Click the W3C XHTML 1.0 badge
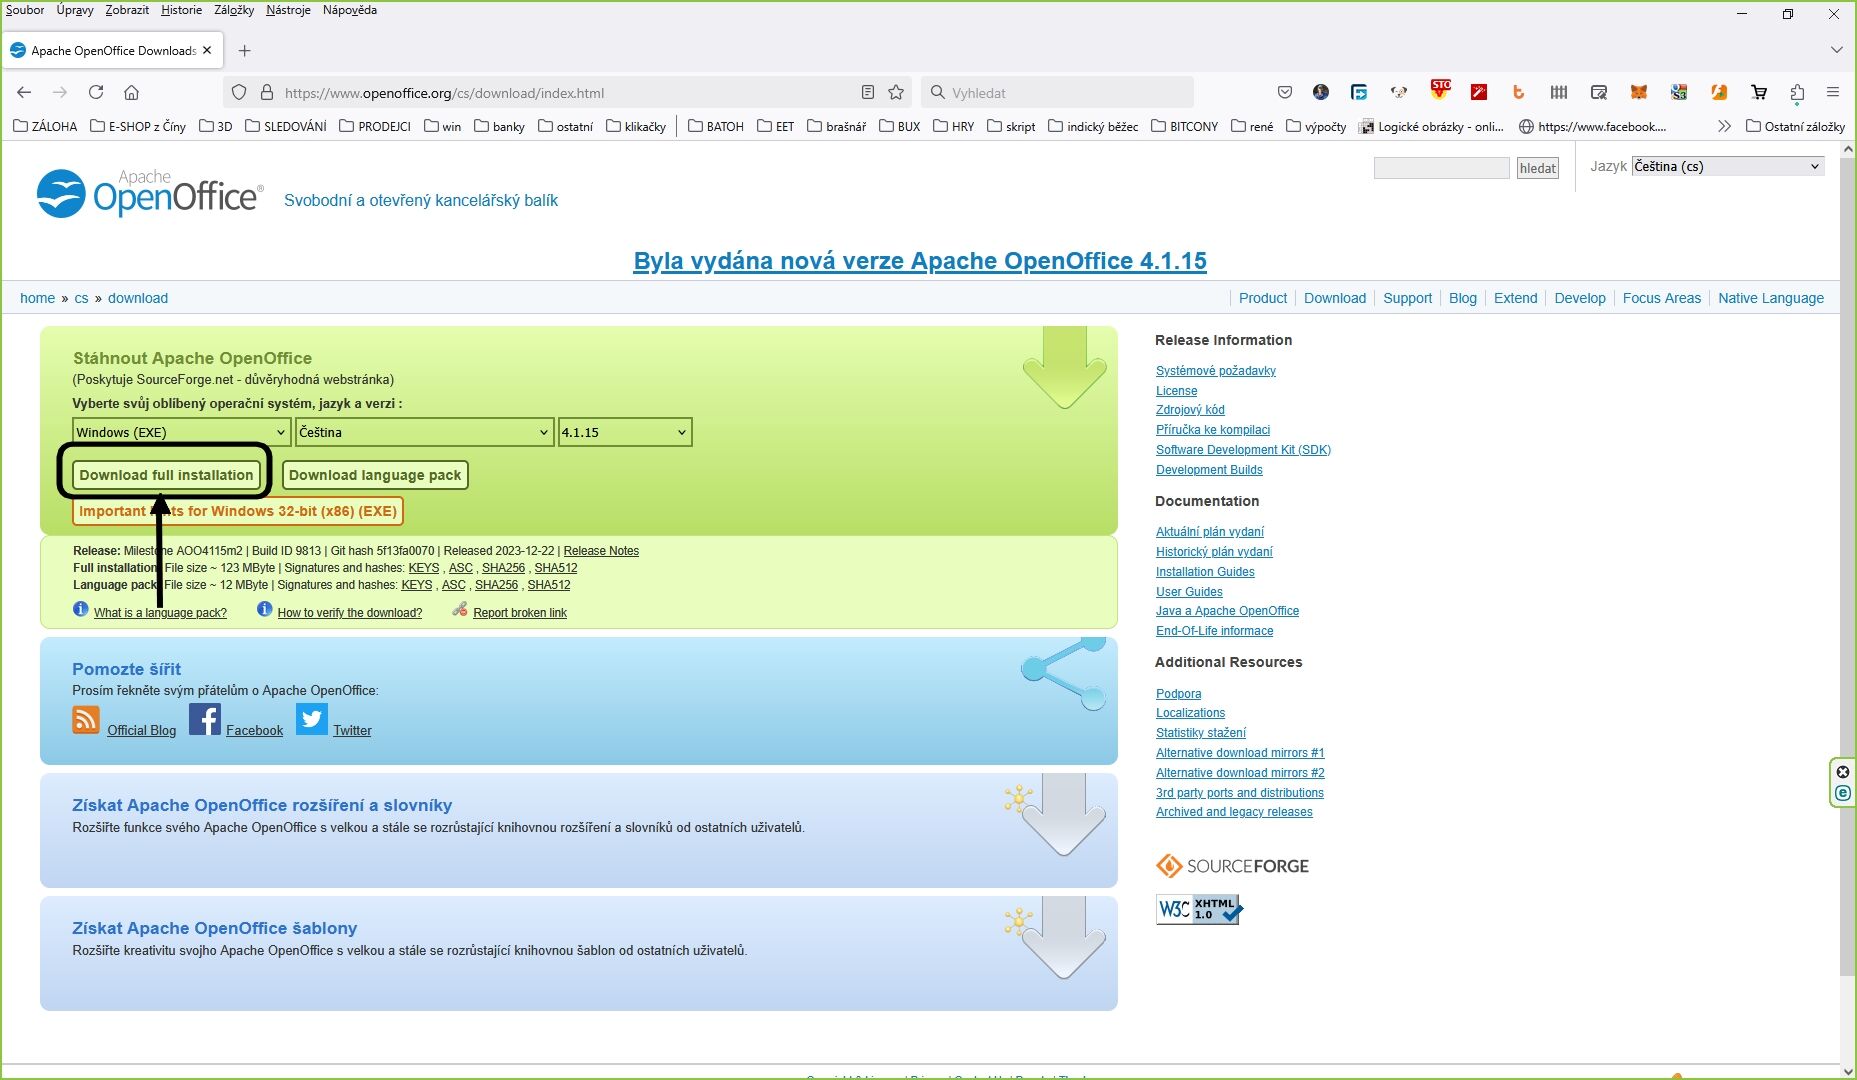The height and width of the screenshot is (1080, 1857). click(1199, 909)
